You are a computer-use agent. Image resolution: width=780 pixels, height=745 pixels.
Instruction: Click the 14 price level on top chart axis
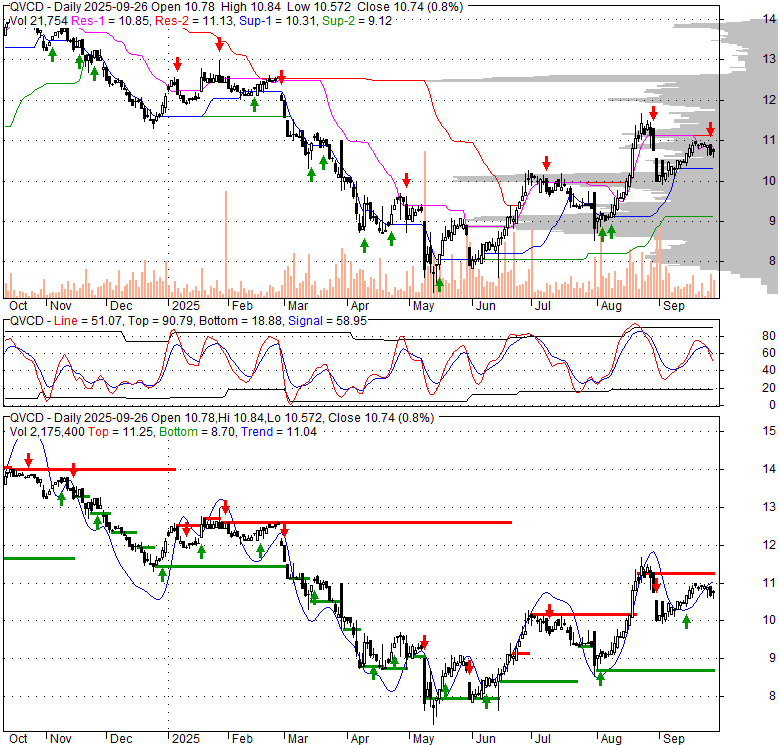pos(769,19)
